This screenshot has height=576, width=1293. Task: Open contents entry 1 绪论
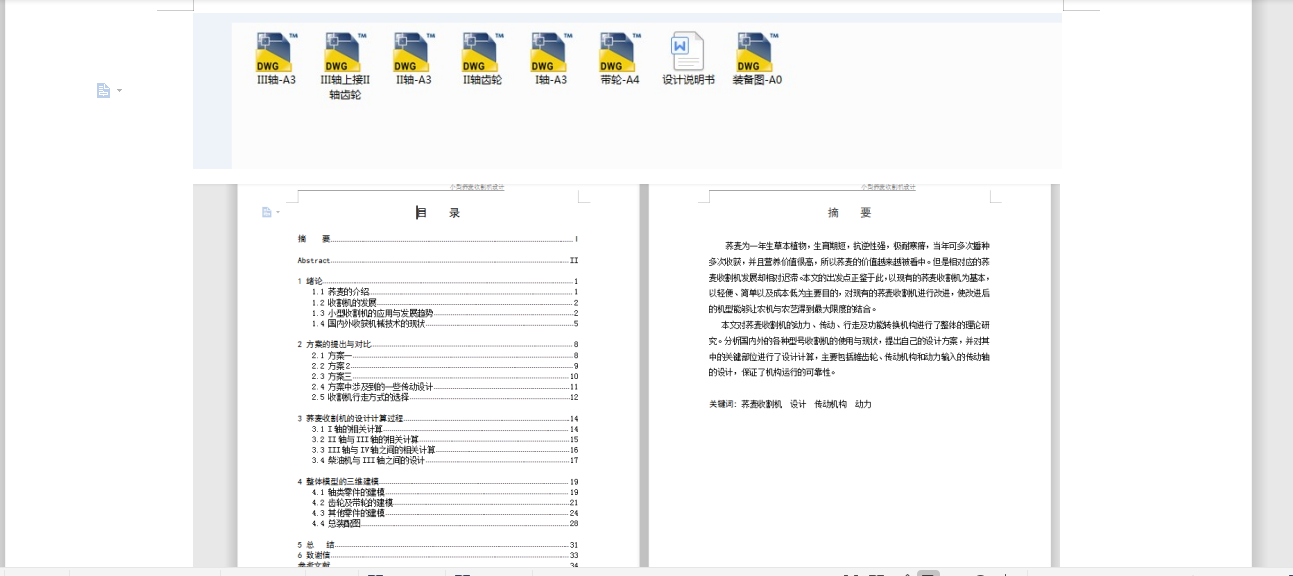[438, 281]
